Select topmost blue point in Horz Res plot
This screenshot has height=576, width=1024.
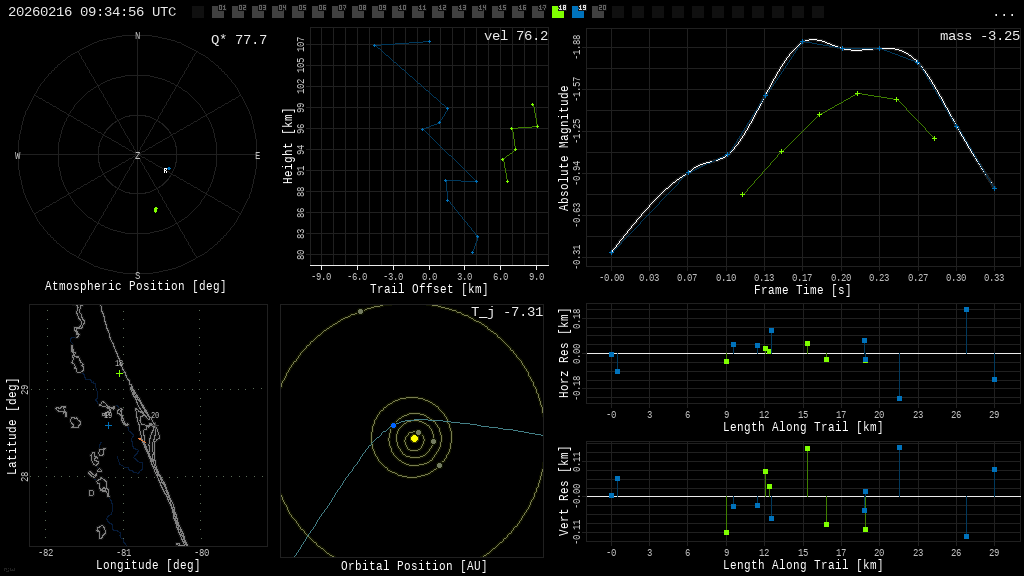[967, 310]
